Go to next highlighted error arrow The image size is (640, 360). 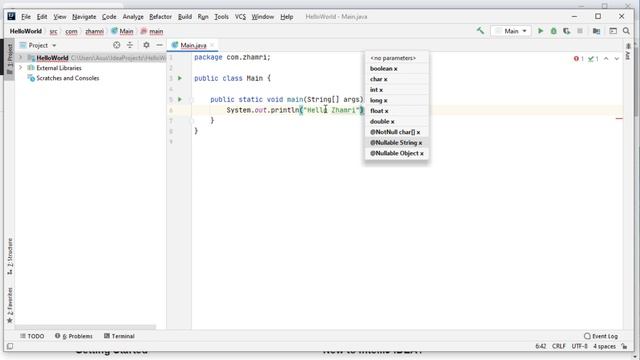[x=616, y=59]
